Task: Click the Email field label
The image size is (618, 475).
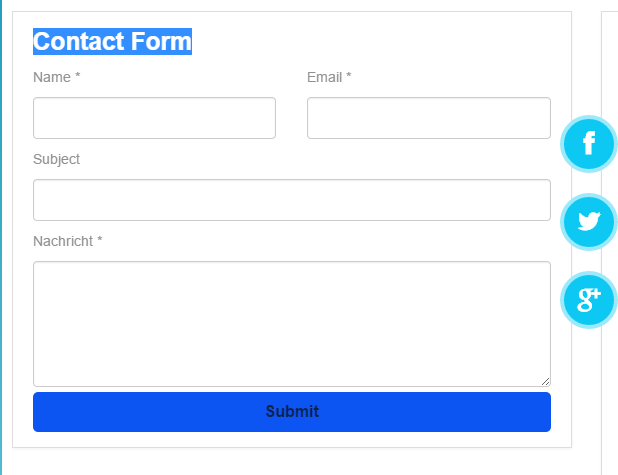Action: click(325, 77)
